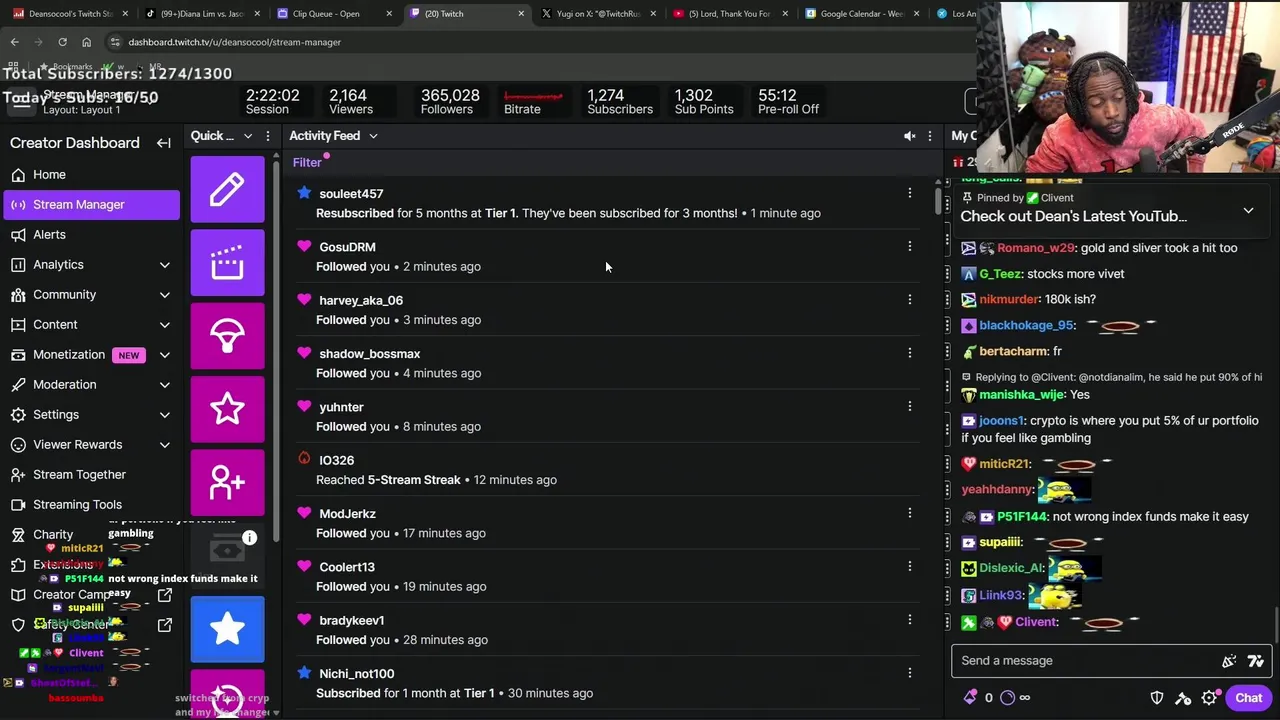Switch to the Yugi on X browser tab
The height and width of the screenshot is (720, 1280).
[x=598, y=14]
